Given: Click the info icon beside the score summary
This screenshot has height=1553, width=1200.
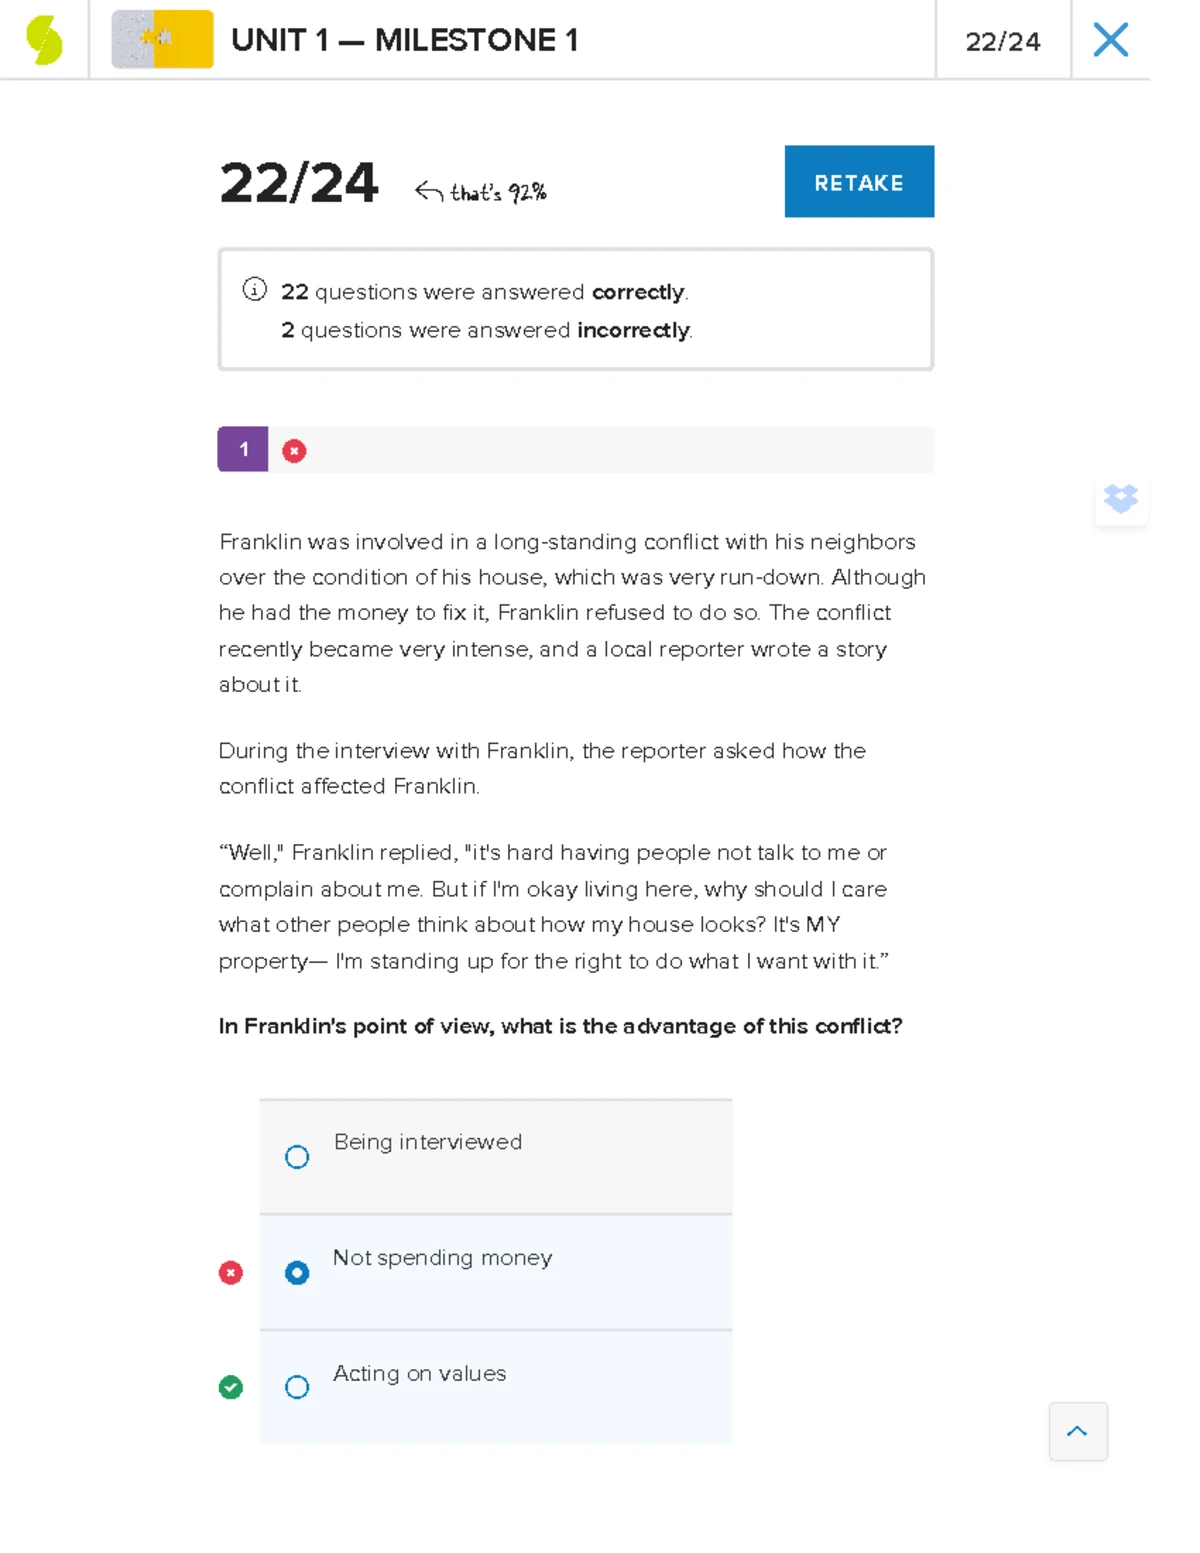Looking at the screenshot, I should pos(256,290).
